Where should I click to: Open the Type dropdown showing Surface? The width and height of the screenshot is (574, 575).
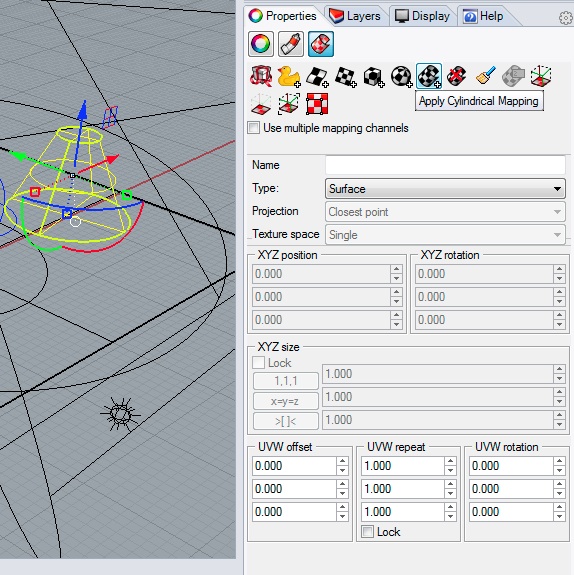point(445,189)
